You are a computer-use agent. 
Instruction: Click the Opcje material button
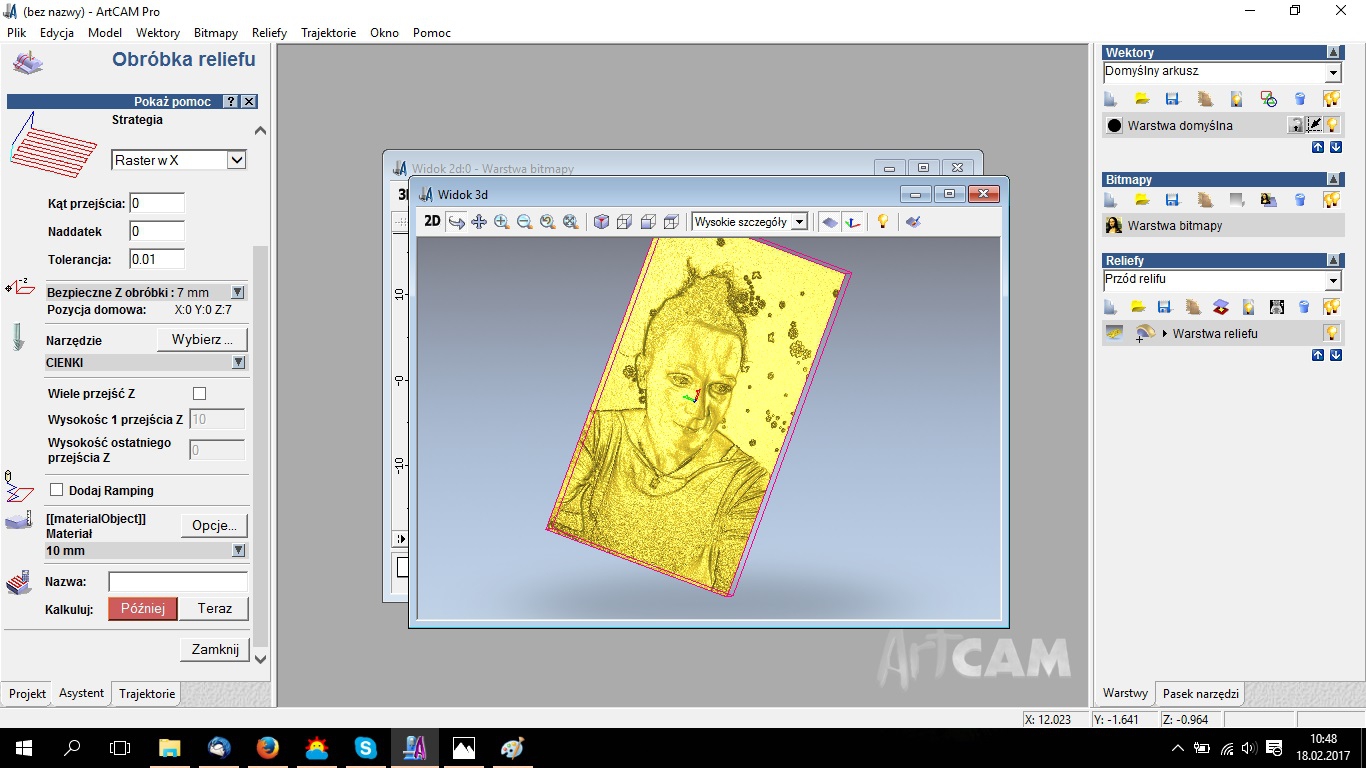pos(214,525)
